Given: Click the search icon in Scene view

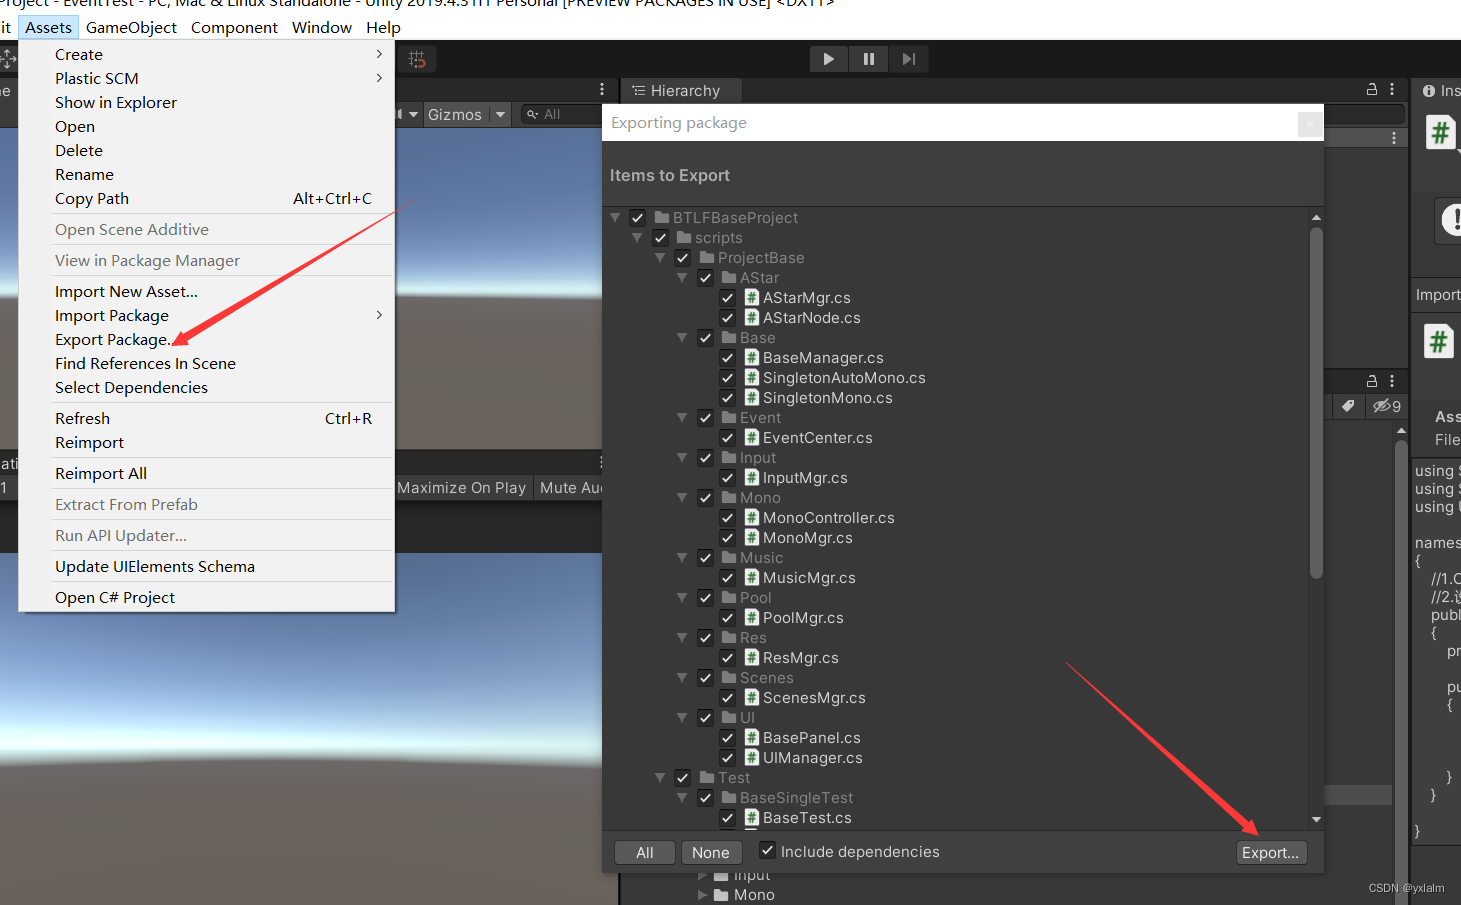Looking at the screenshot, I should point(532,114).
